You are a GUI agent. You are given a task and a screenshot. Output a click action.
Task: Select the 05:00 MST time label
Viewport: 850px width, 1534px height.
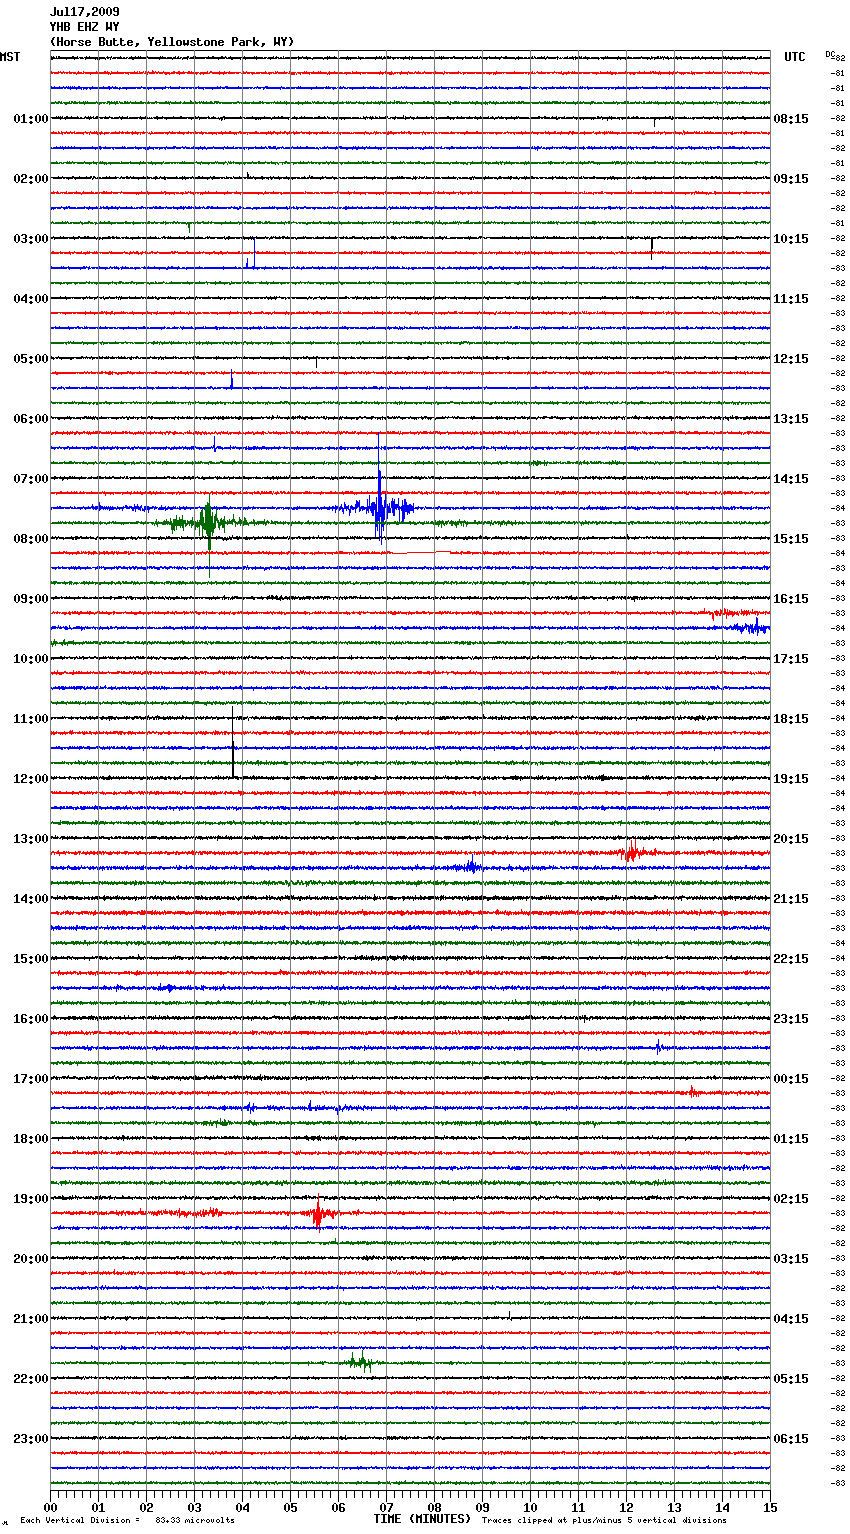pyautogui.click(x=31, y=359)
